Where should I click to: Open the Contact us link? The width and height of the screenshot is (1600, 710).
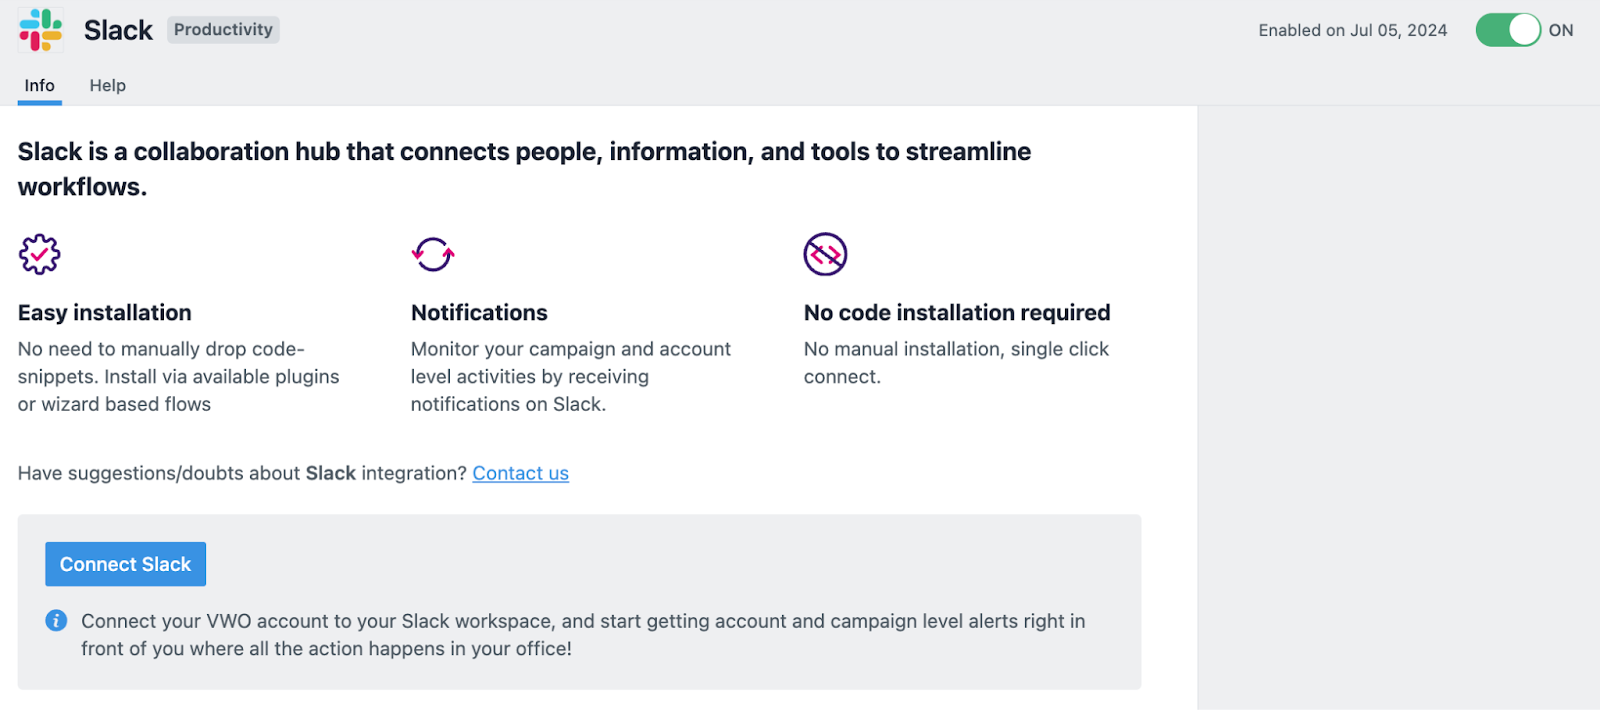(x=520, y=473)
